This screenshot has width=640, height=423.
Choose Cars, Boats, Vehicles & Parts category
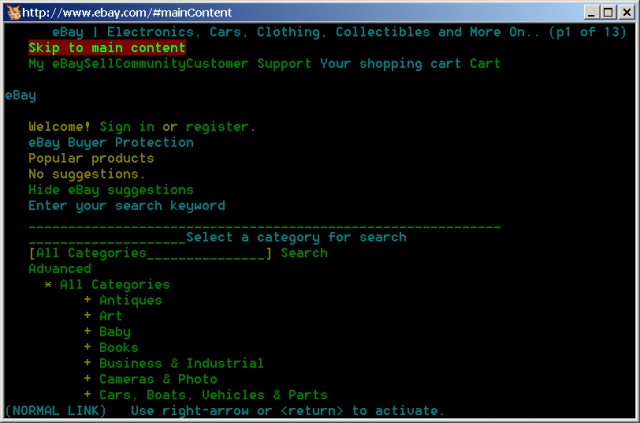coord(213,396)
